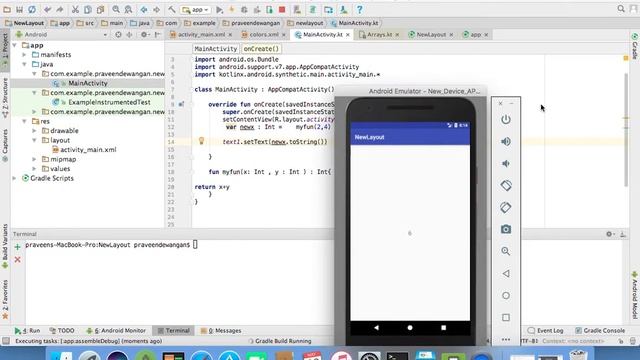Switch to the Arrays.kt editor tab

click(x=379, y=35)
